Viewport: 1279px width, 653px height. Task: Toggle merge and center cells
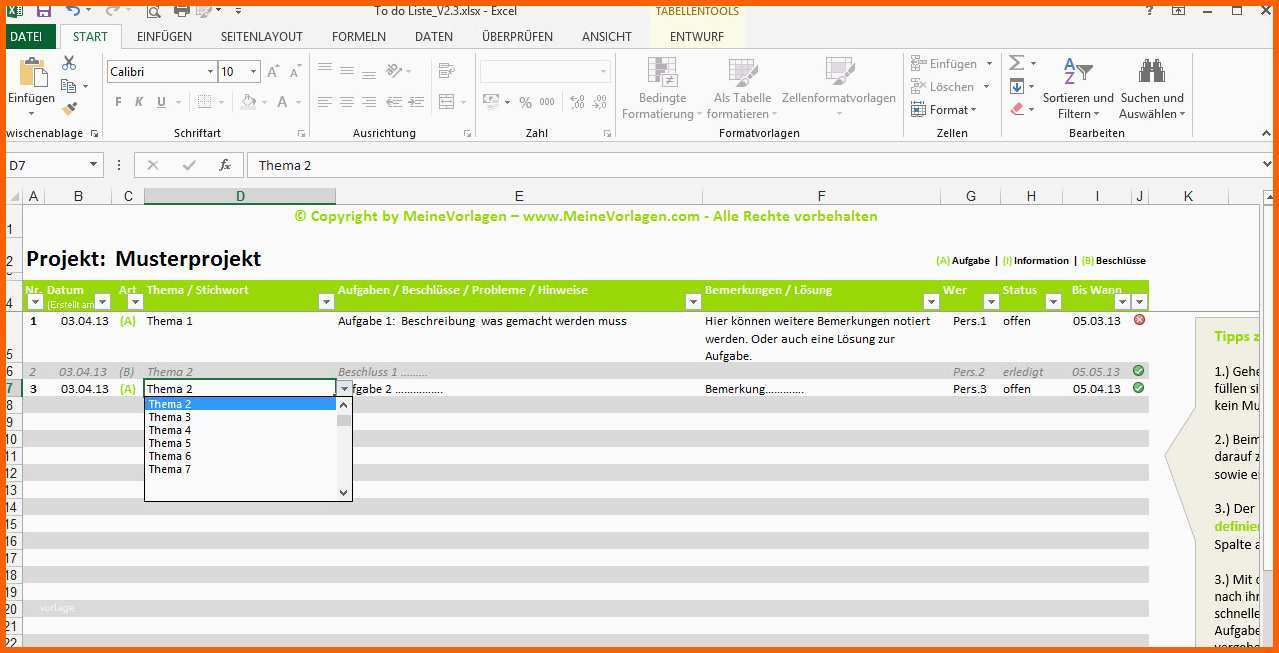446,102
